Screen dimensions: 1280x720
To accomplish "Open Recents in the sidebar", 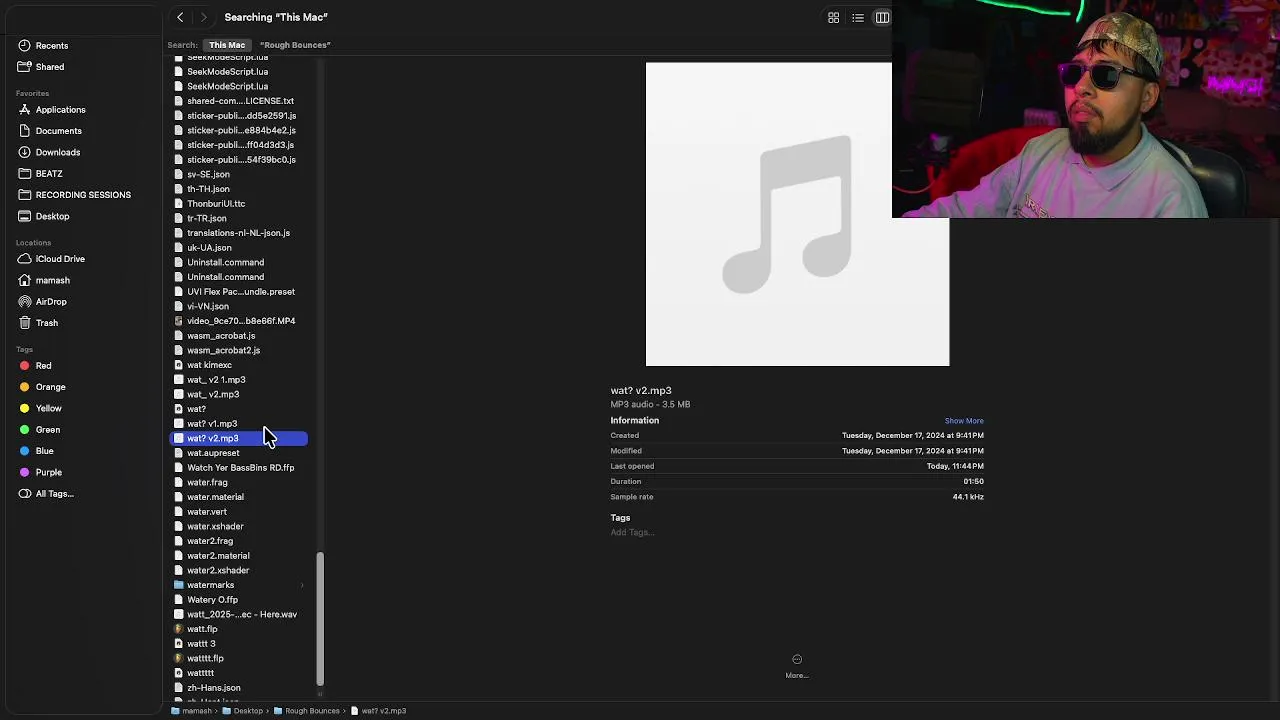I will click(52, 46).
